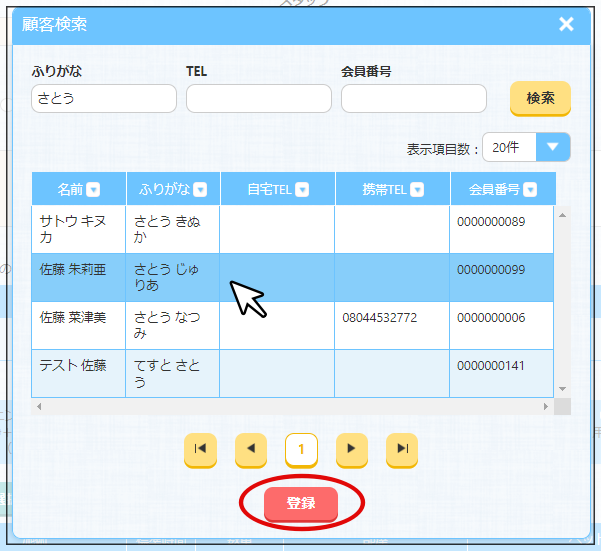Select page 1 in pagination
Screen dimensions: 601x551
coord(301,450)
